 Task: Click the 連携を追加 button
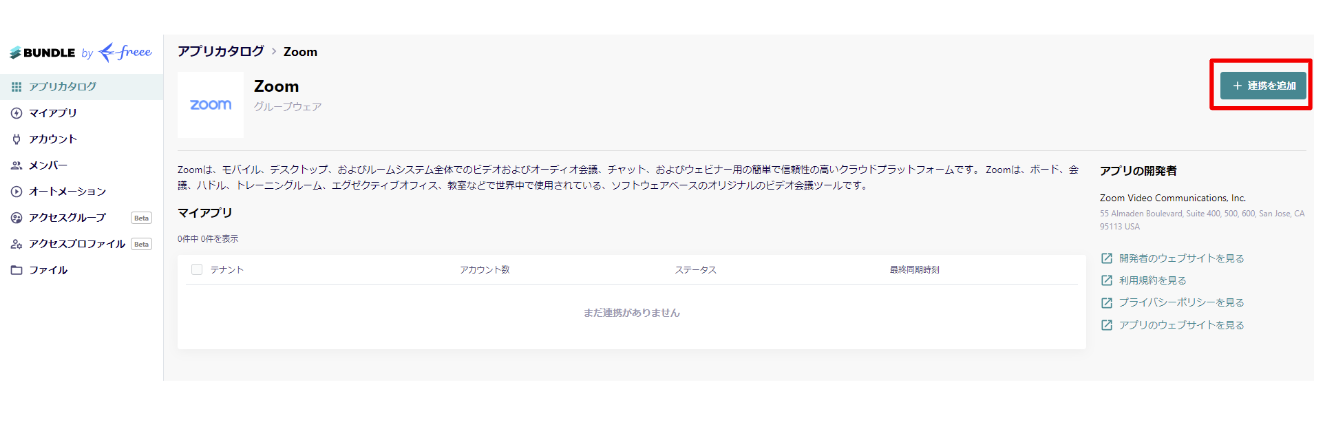[1262, 86]
